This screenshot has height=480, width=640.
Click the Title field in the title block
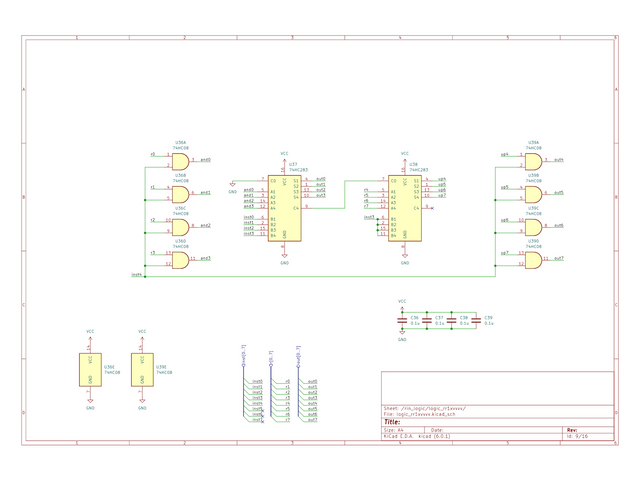tap(392, 422)
